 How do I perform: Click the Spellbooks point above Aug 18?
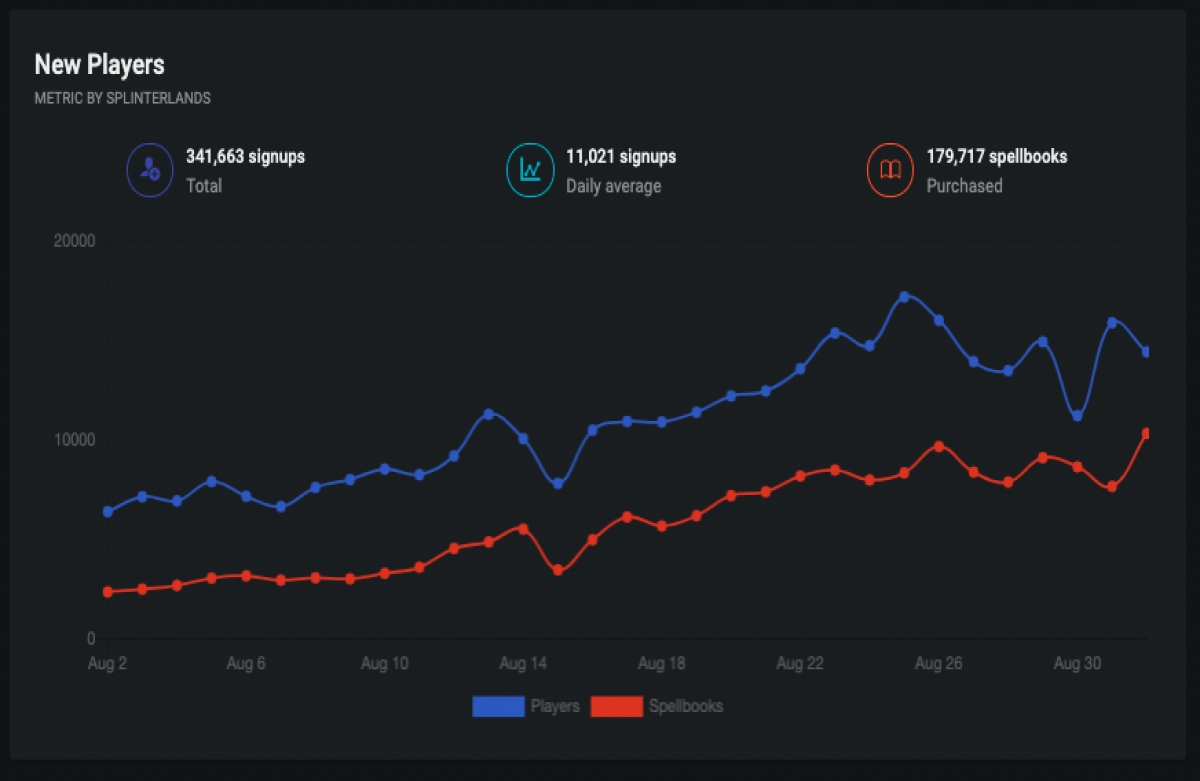(x=662, y=526)
